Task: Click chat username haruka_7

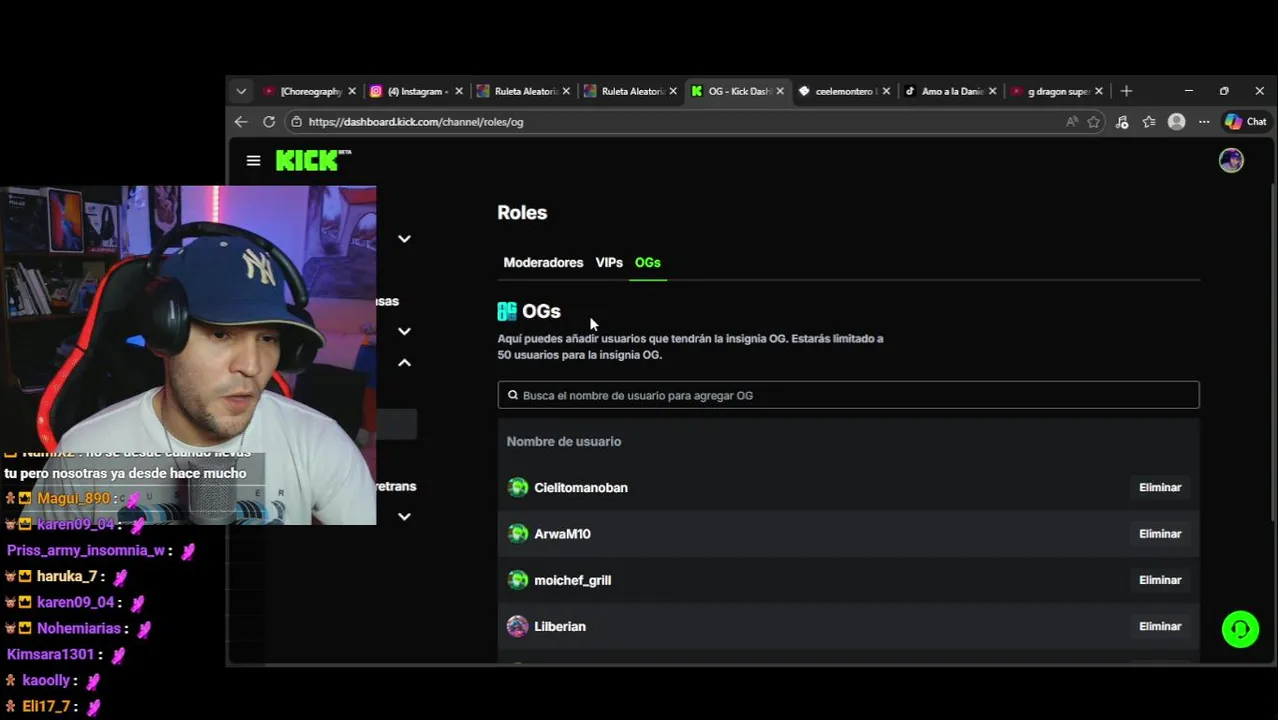Action: point(67,577)
